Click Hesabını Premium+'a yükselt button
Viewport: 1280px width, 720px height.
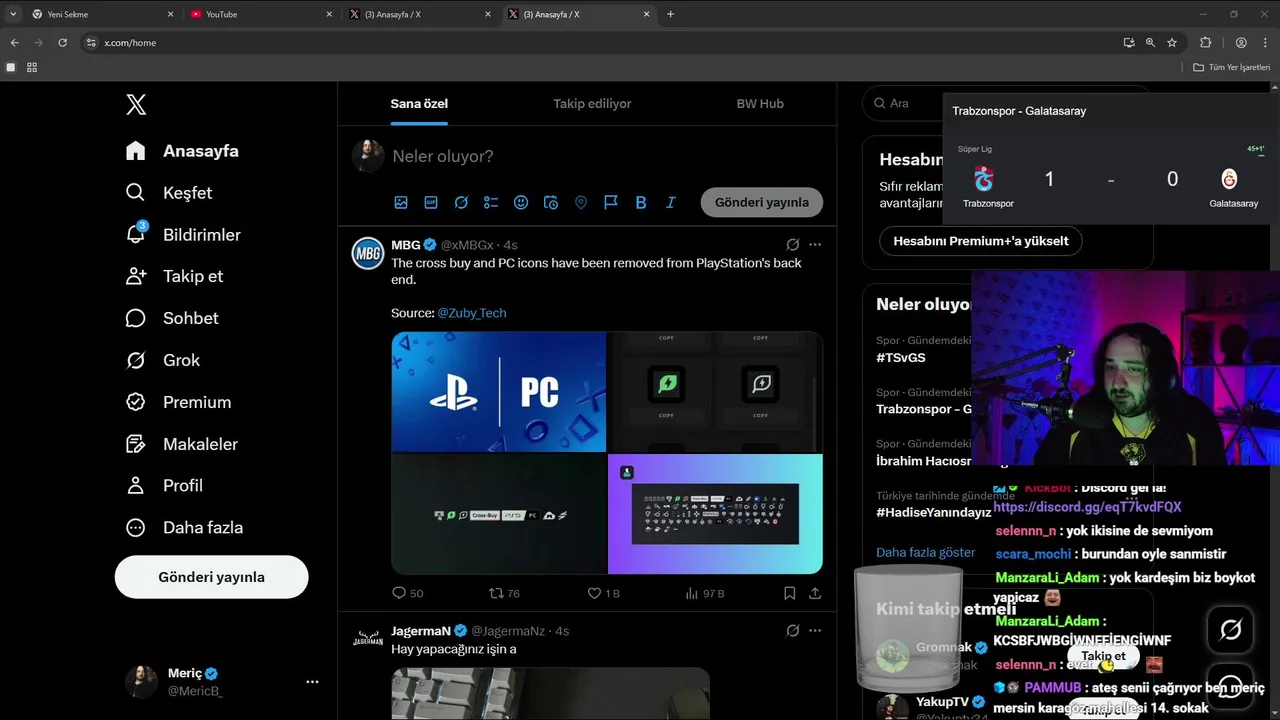tap(980, 241)
